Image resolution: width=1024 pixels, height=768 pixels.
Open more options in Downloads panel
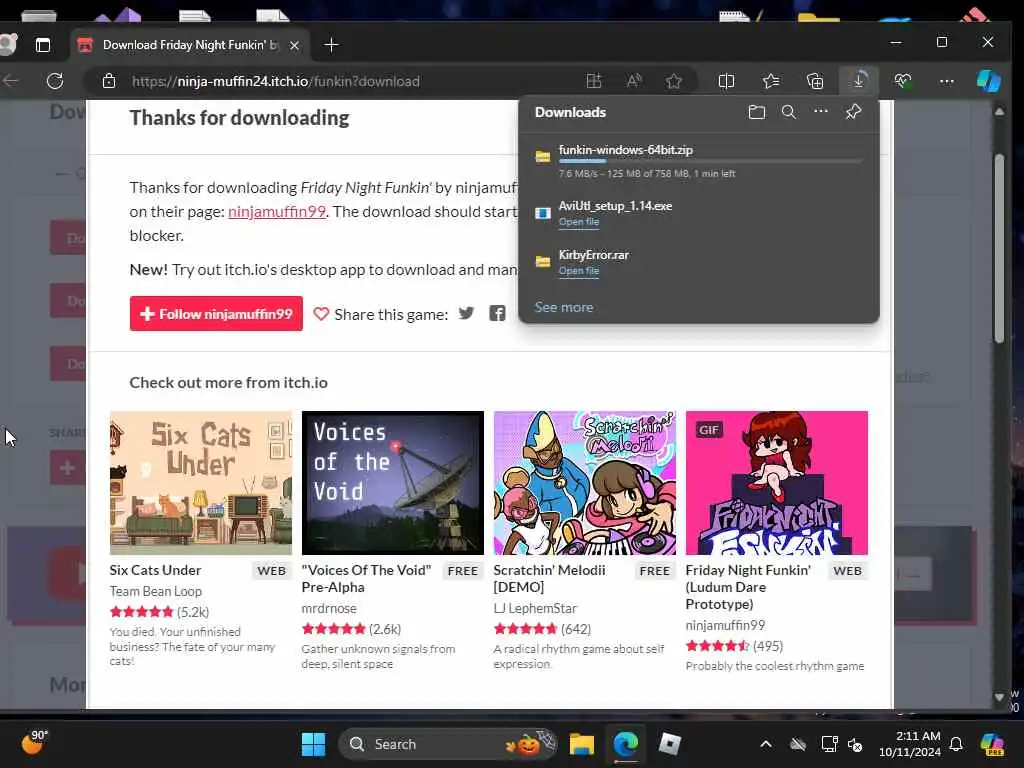pyautogui.click(x=821, y=112)
